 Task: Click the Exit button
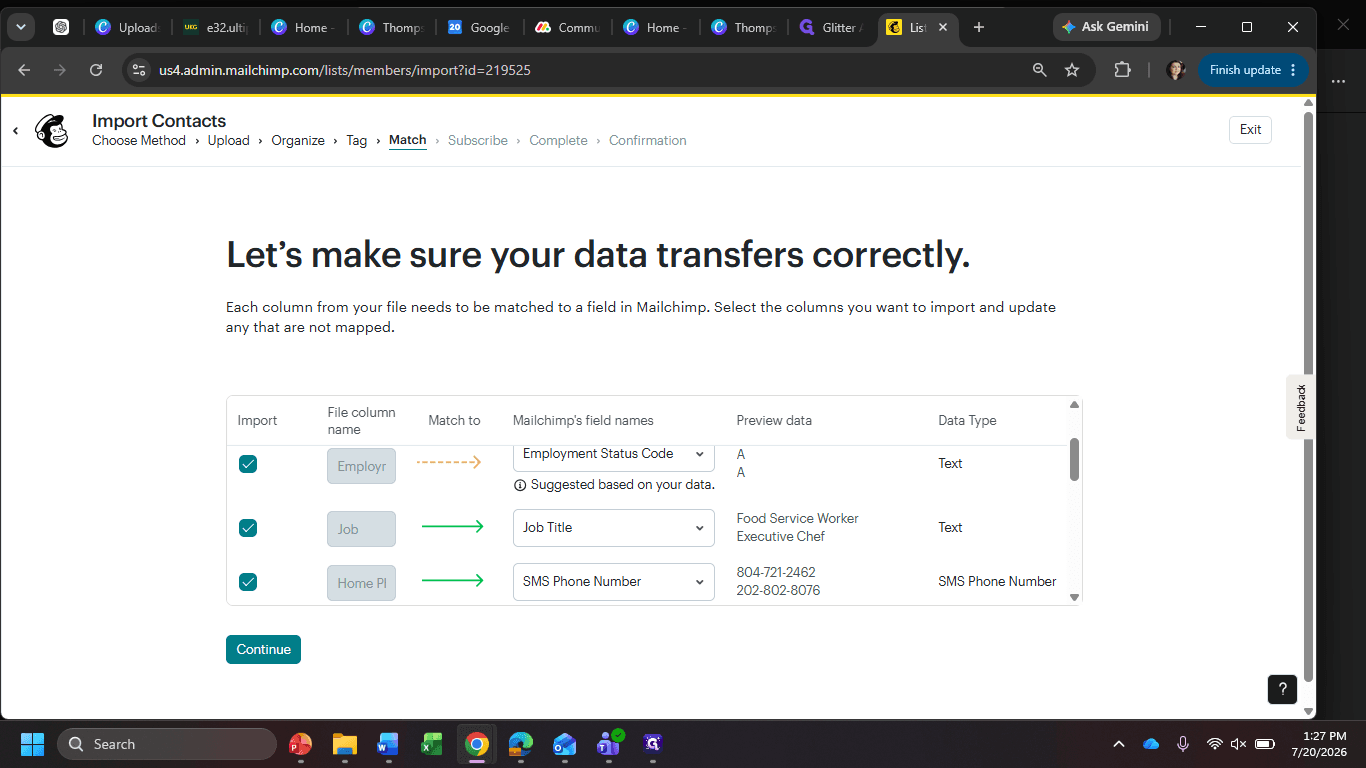coord(1250,129)
